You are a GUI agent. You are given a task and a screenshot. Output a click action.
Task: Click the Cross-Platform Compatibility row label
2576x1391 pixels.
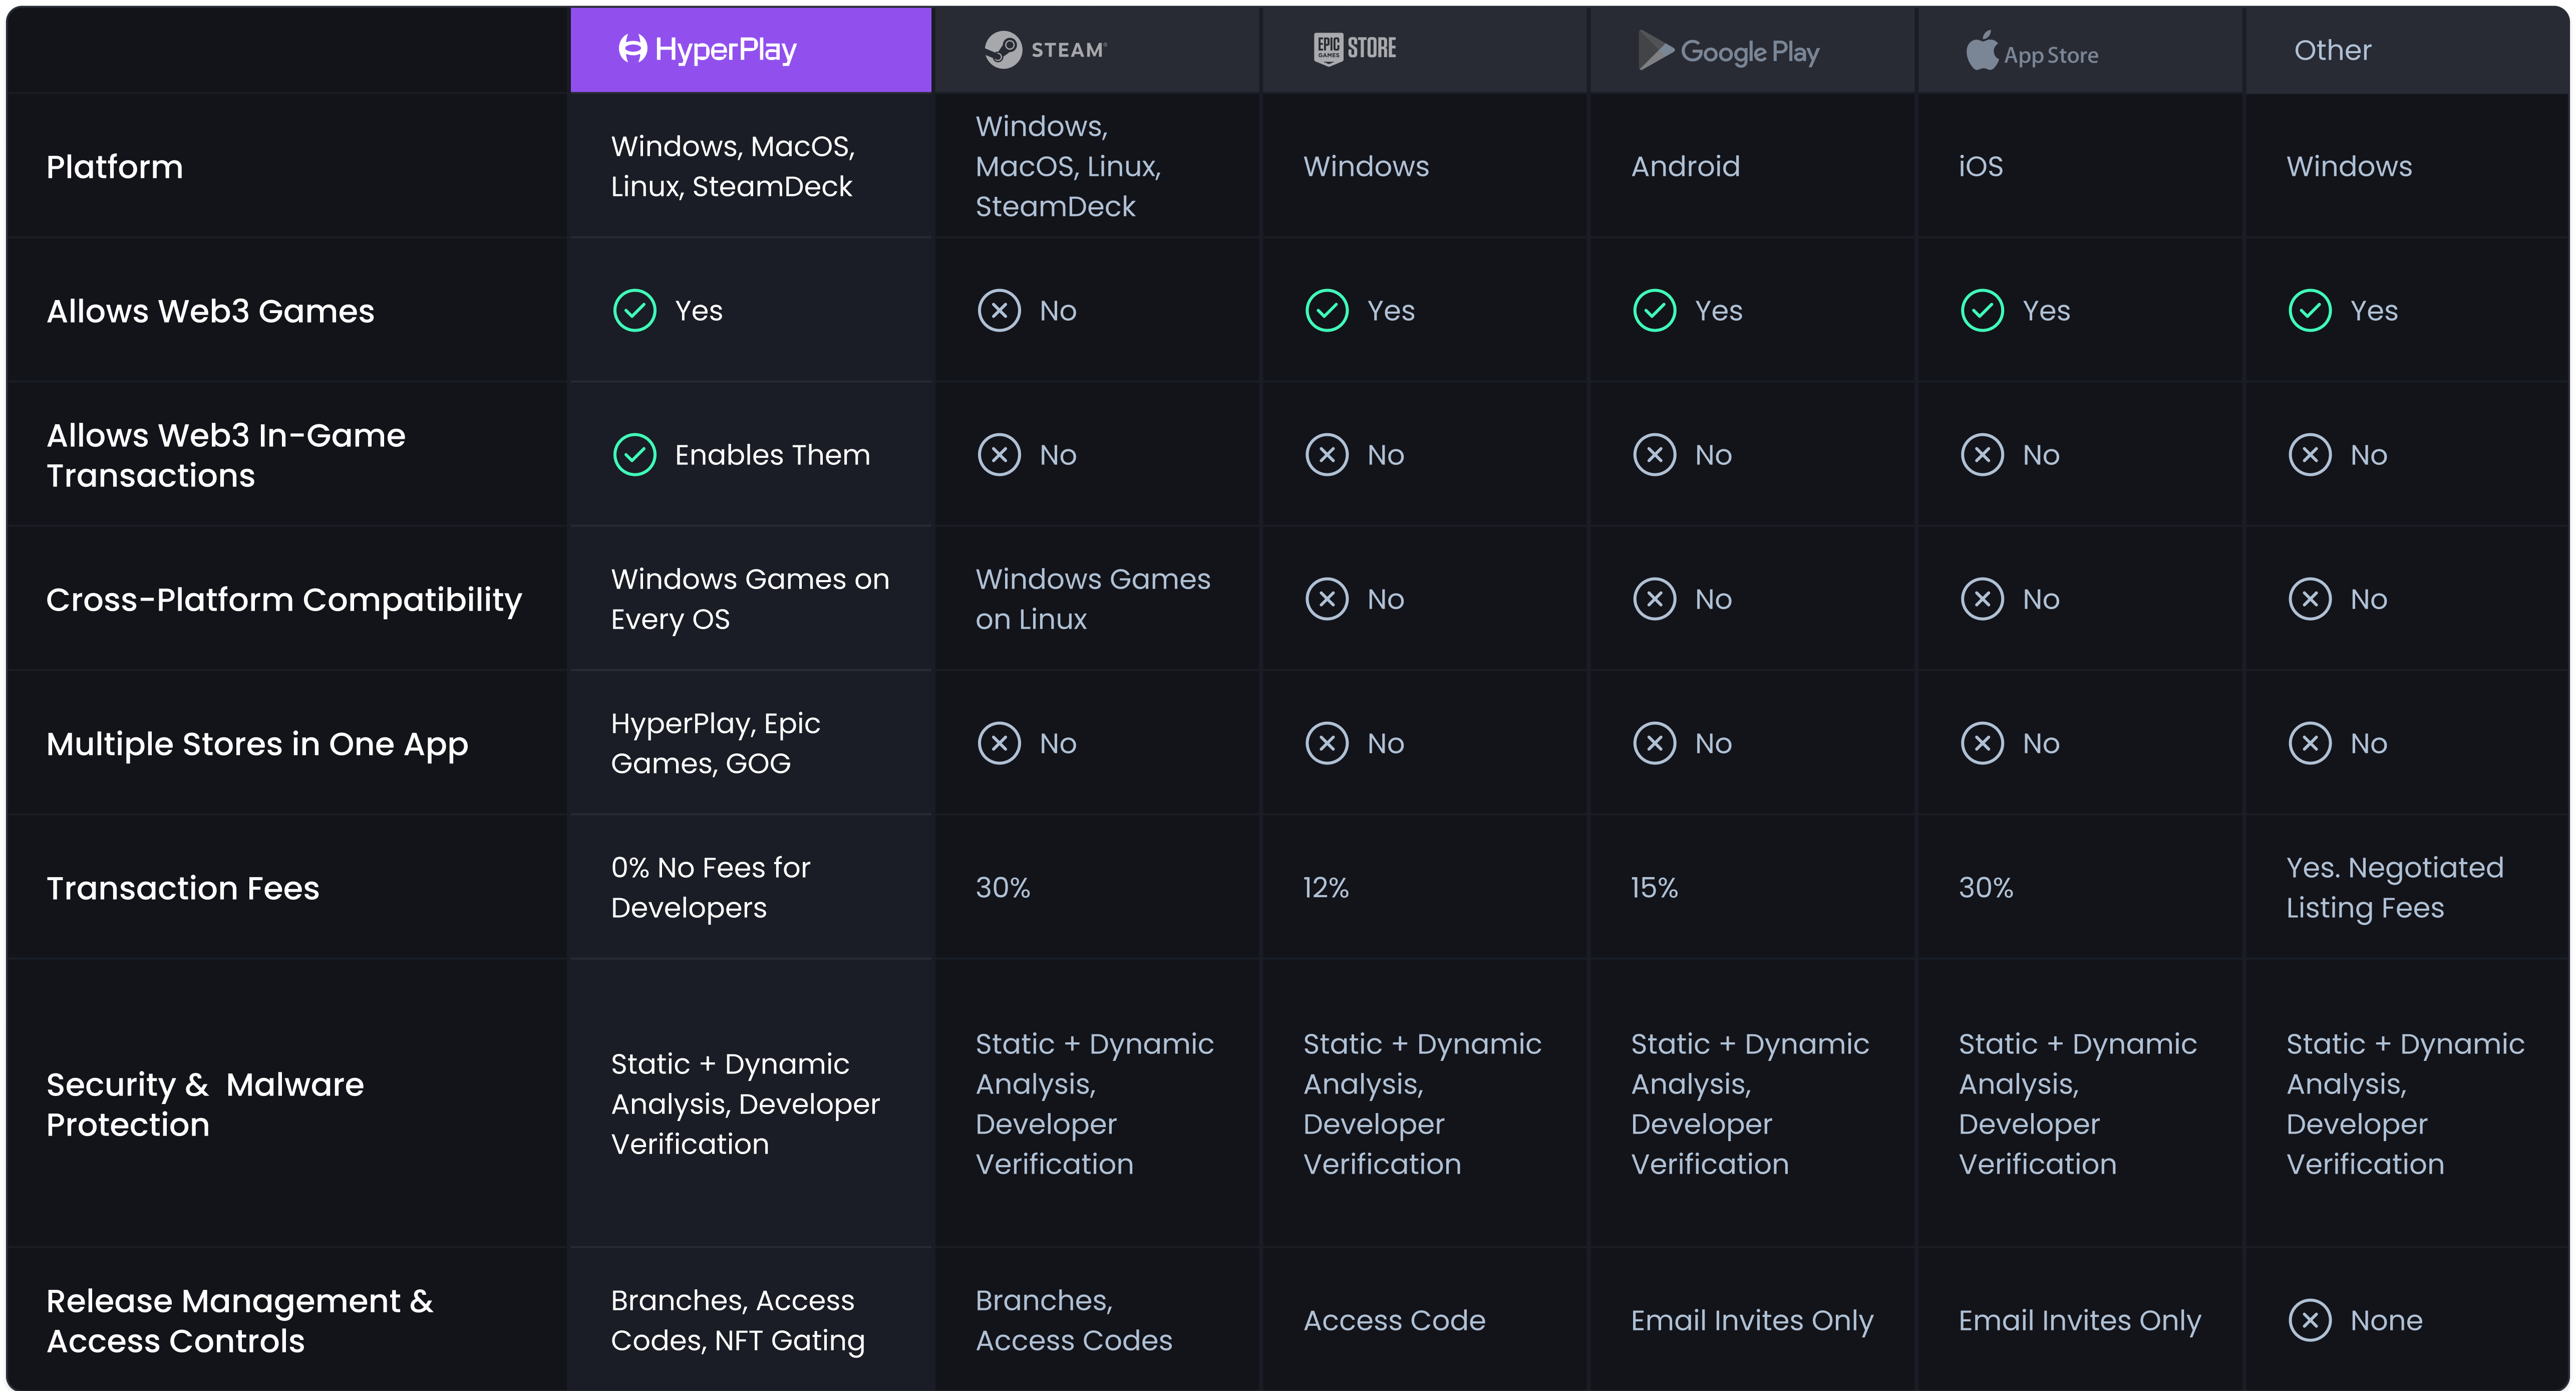[284, 600]
